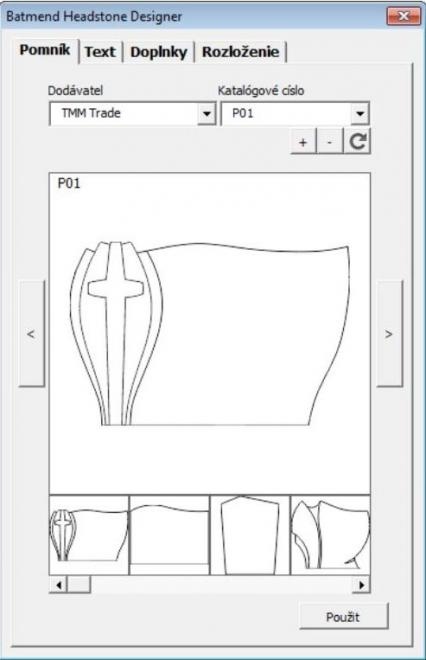
Task: Click thumbnail scrollbar right arrow
Action: pyautogui.click(x=361, y=585)
